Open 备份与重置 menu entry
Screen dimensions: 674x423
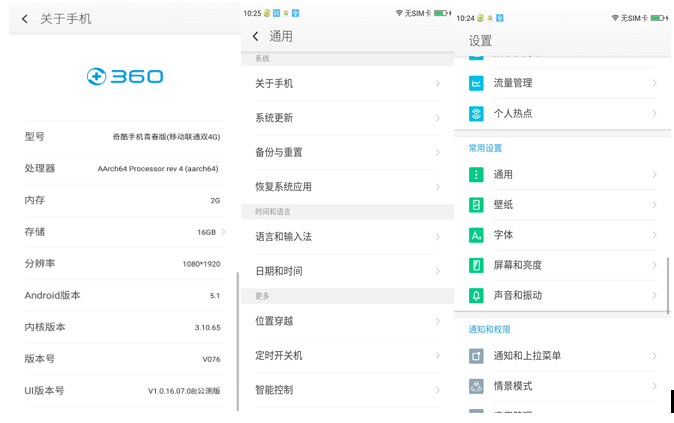[x=347, y=152]
